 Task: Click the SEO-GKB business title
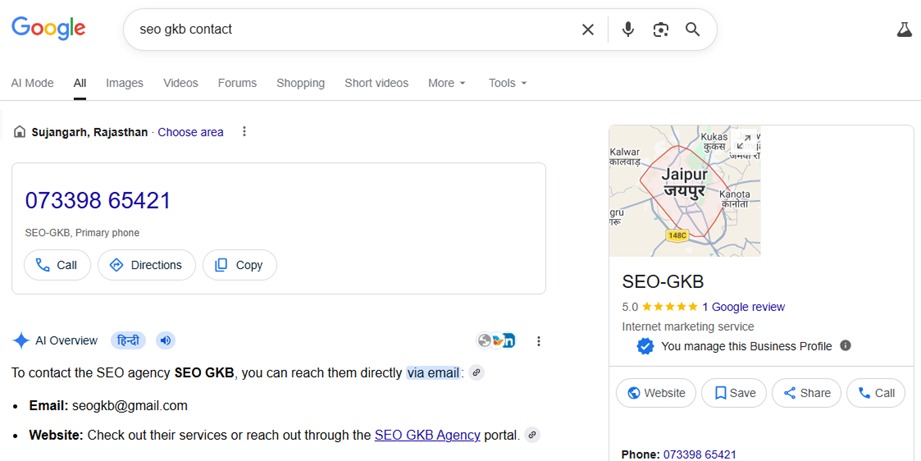click(x=663, y=282)
